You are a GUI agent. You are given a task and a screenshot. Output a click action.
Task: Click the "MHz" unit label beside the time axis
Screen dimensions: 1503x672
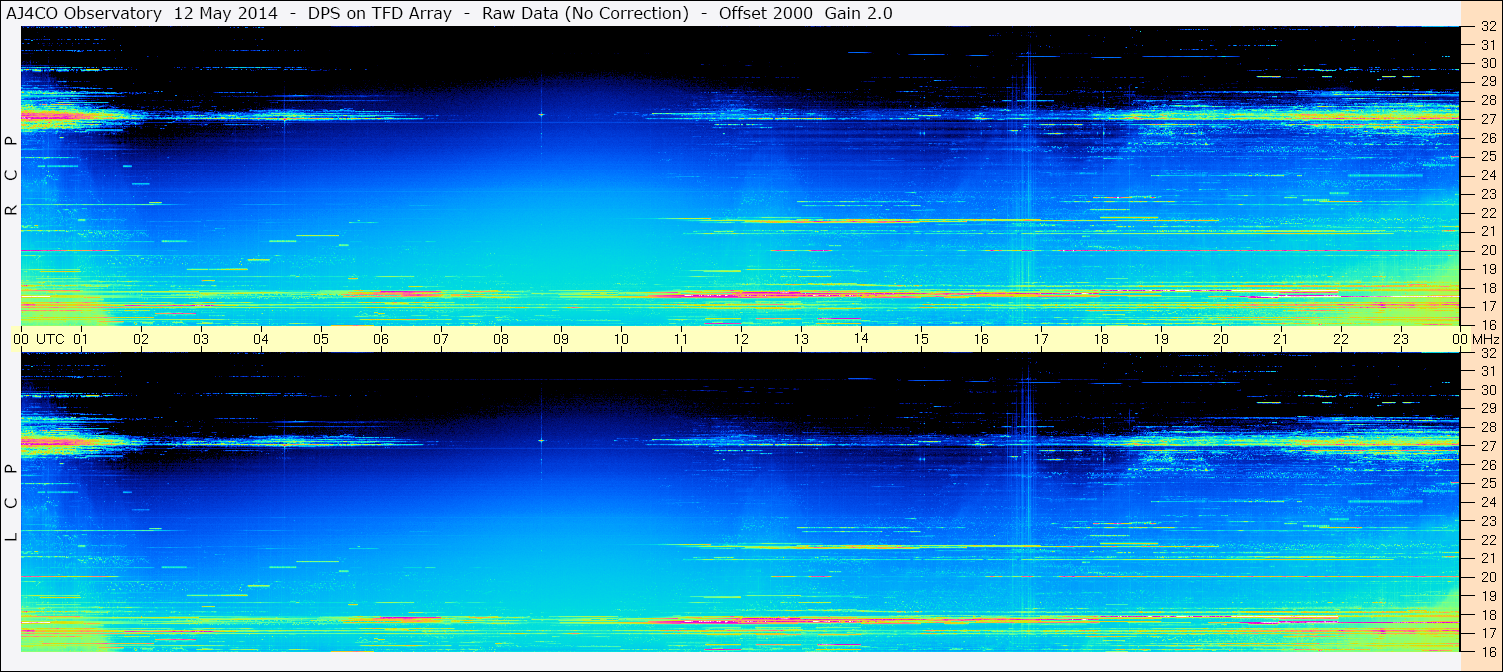coord(1485,339)
